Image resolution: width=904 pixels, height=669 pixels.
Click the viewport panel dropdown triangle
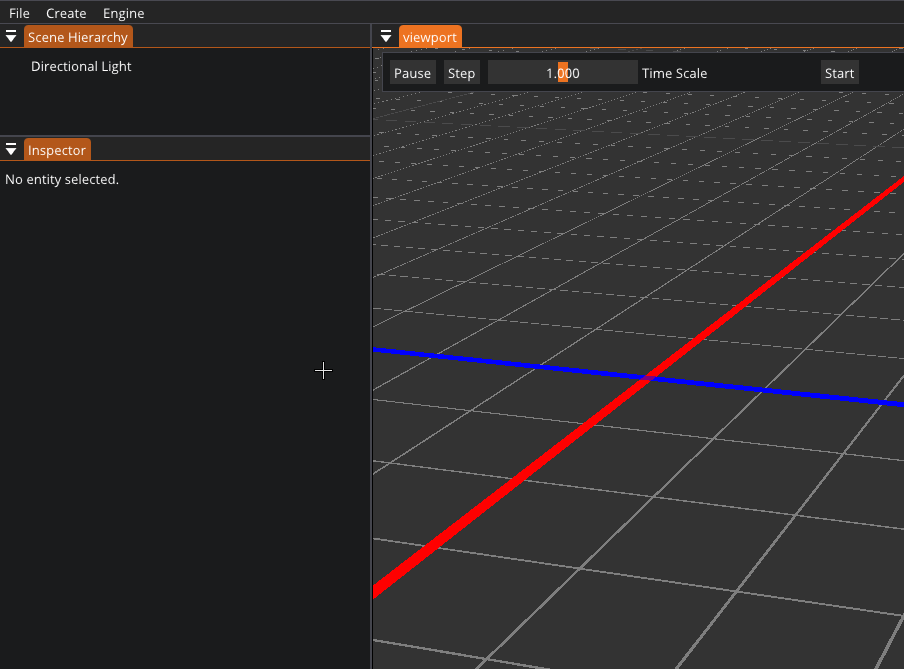pyautogui.click(x=386, y=37)
